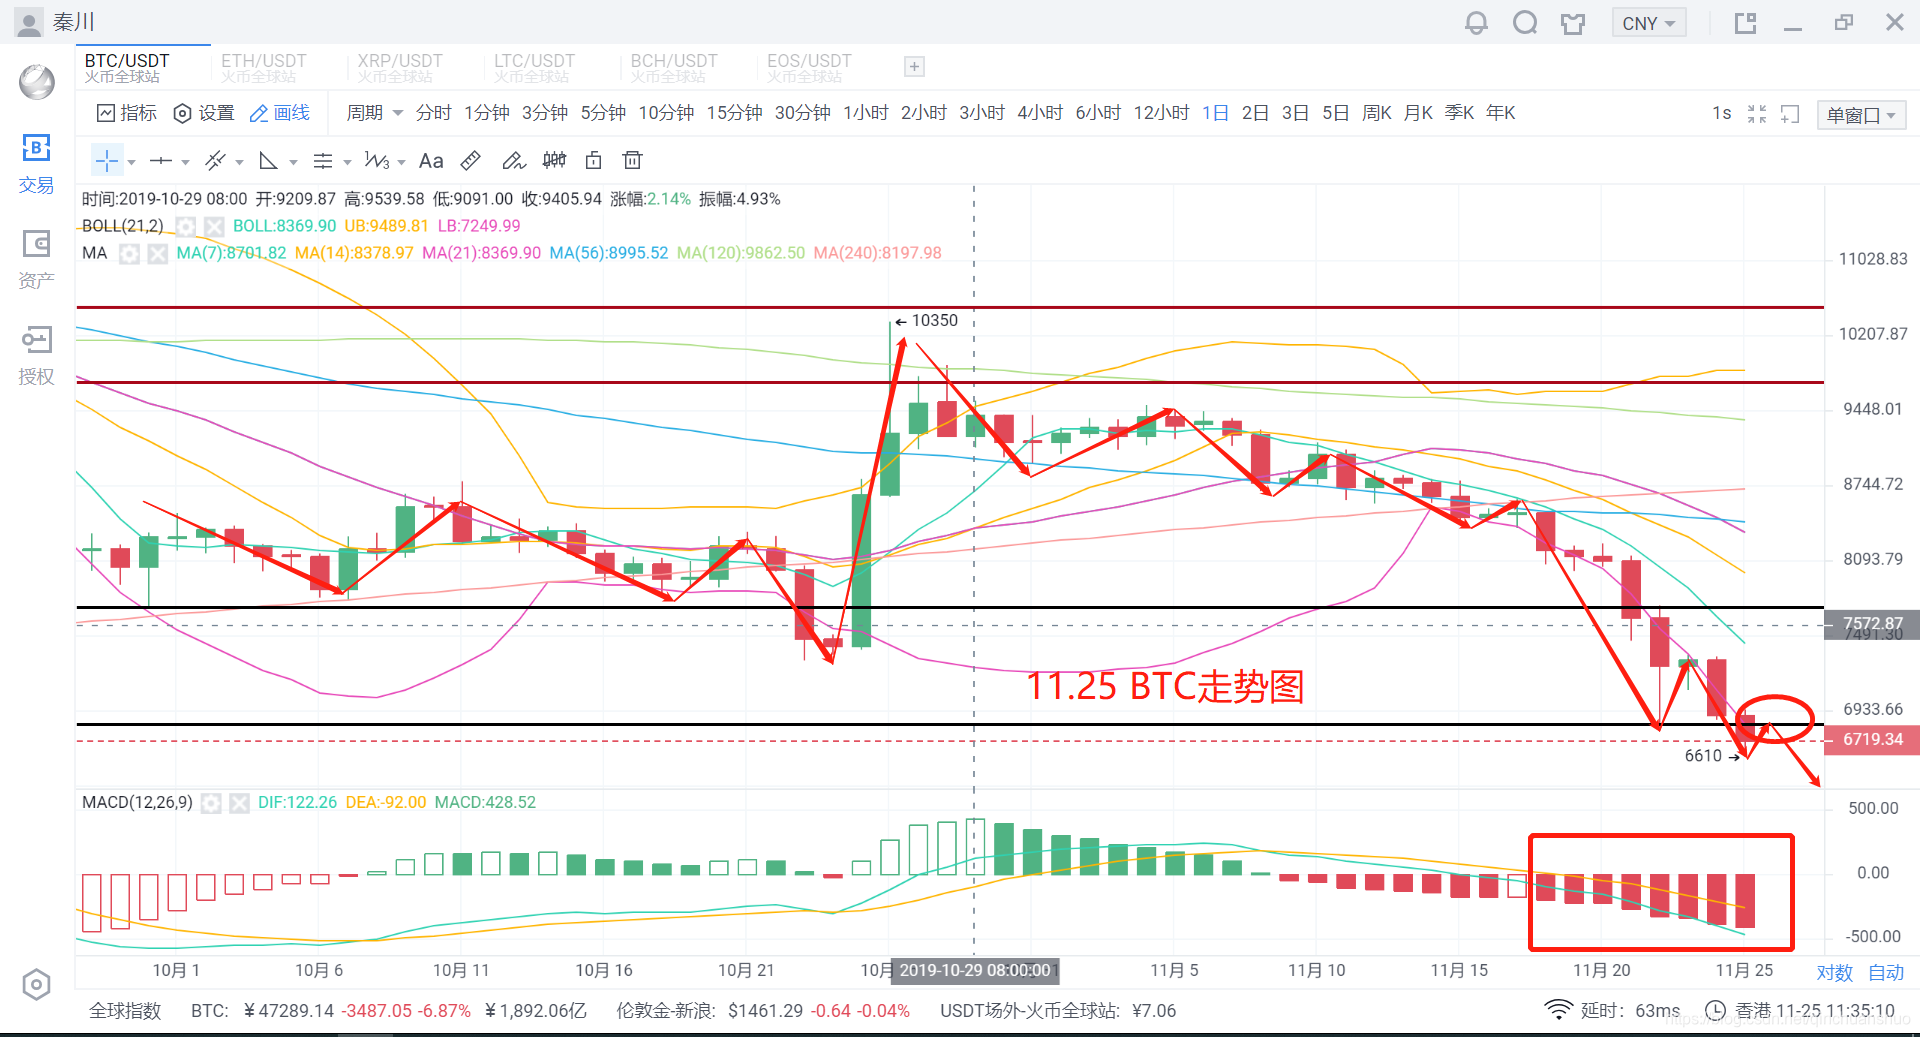Viewport: 1920px width, 1037px height.
Task: Select the 周K weekly period
Action: coord(1377,113)
